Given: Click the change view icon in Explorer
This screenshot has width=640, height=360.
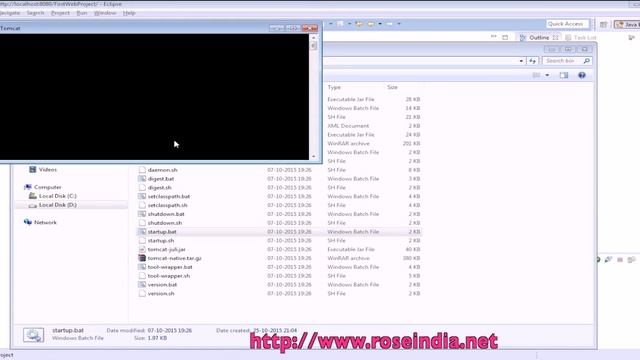Looking at the screenshot, I should click(536, 75).
